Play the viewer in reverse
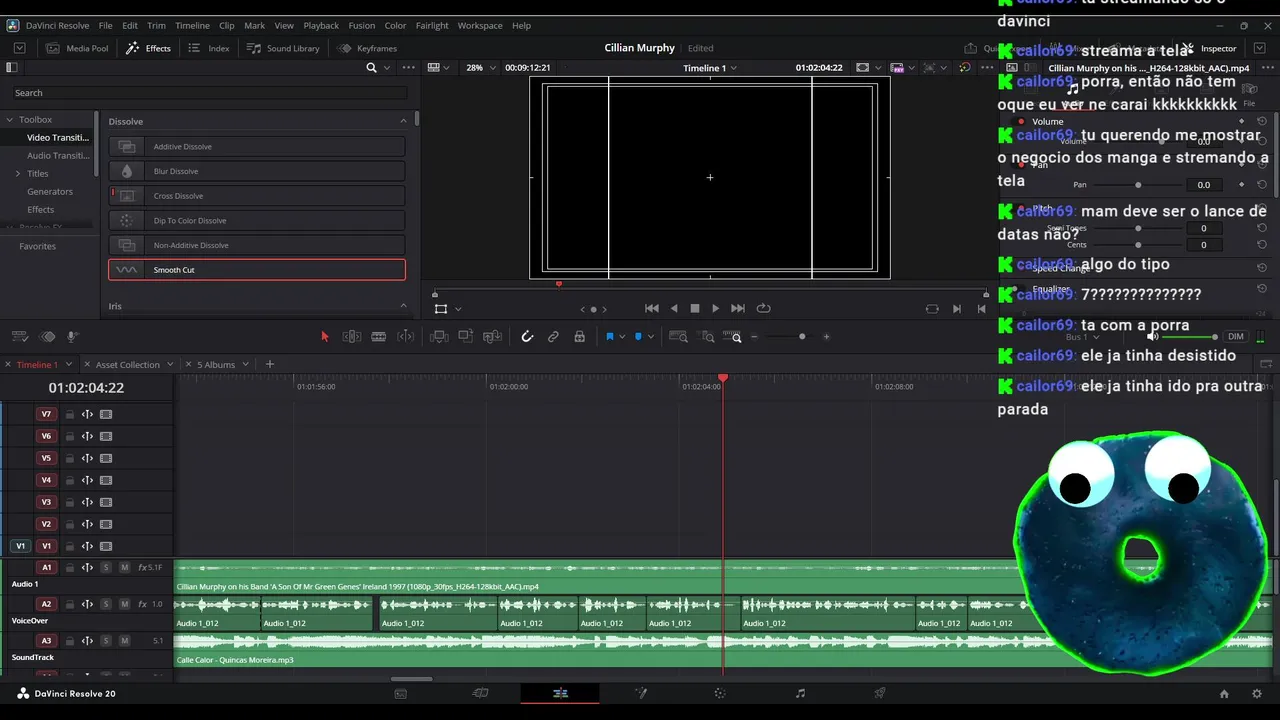Screen dimensions: 1280x720 tap(674, 309)
